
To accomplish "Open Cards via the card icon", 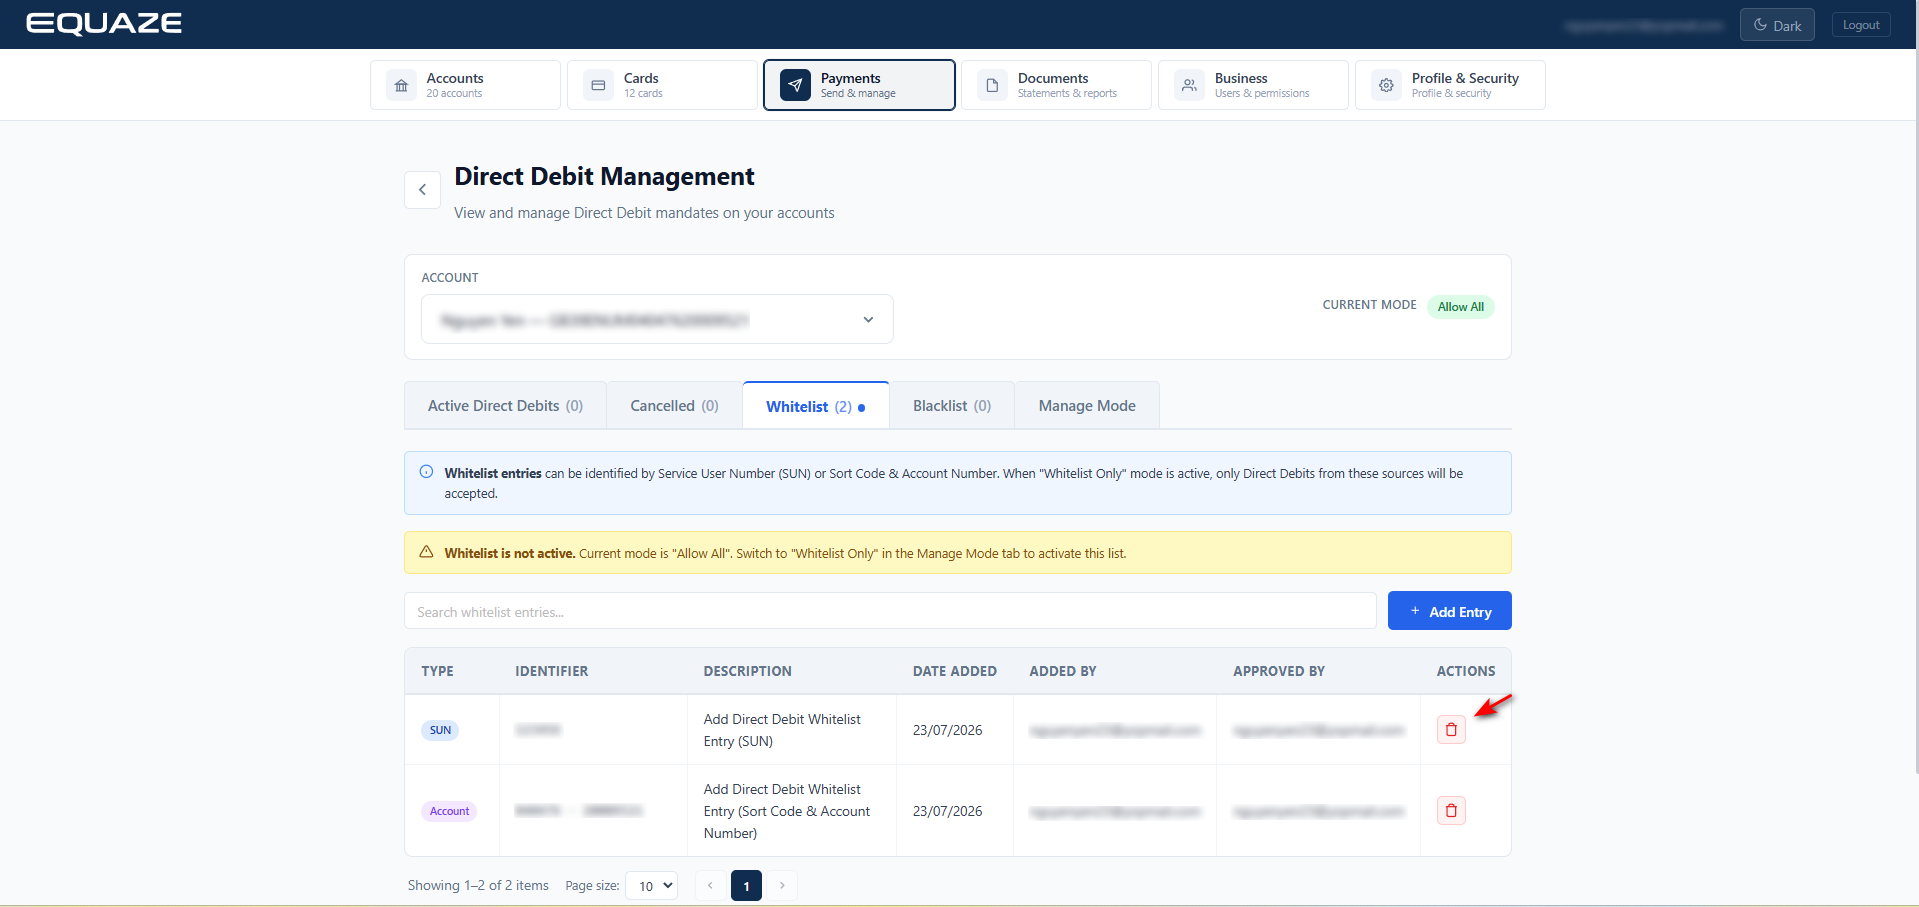I will click(x=598, y=86).
